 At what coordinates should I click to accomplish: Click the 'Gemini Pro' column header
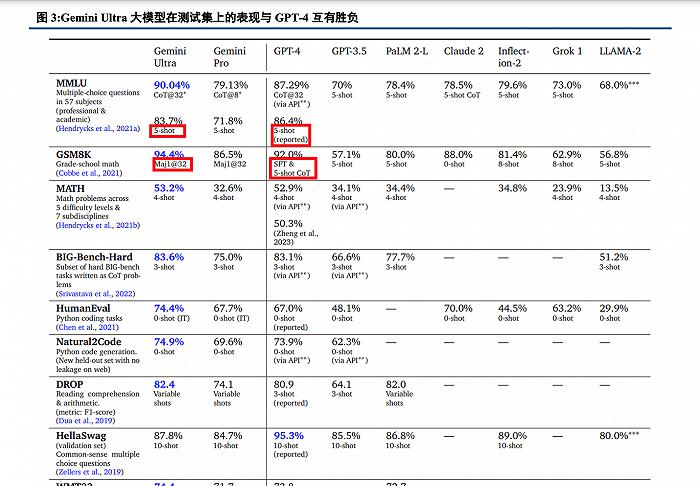tap(229, 57)
